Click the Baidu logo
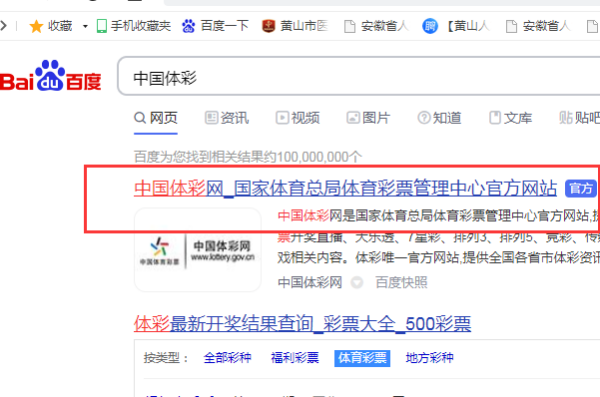This screenshot has width=600, height=397. pyautogui.click(x=51, y=76)
